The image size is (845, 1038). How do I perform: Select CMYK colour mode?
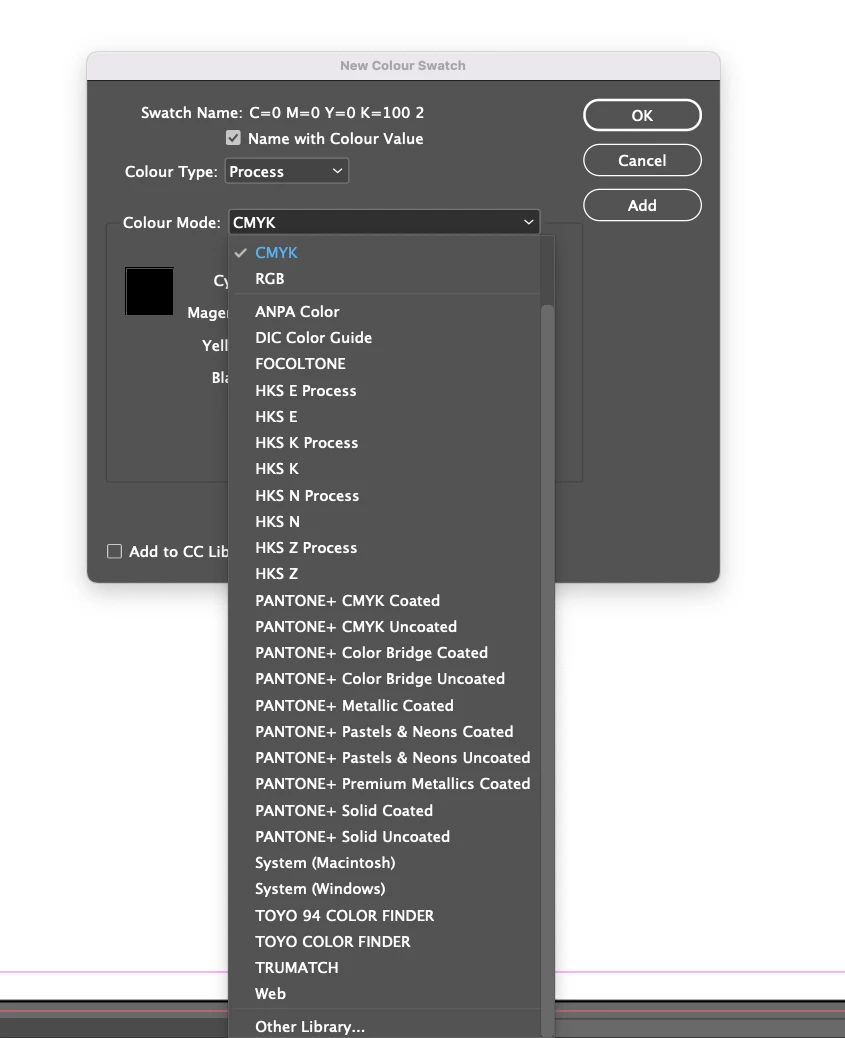384,253
